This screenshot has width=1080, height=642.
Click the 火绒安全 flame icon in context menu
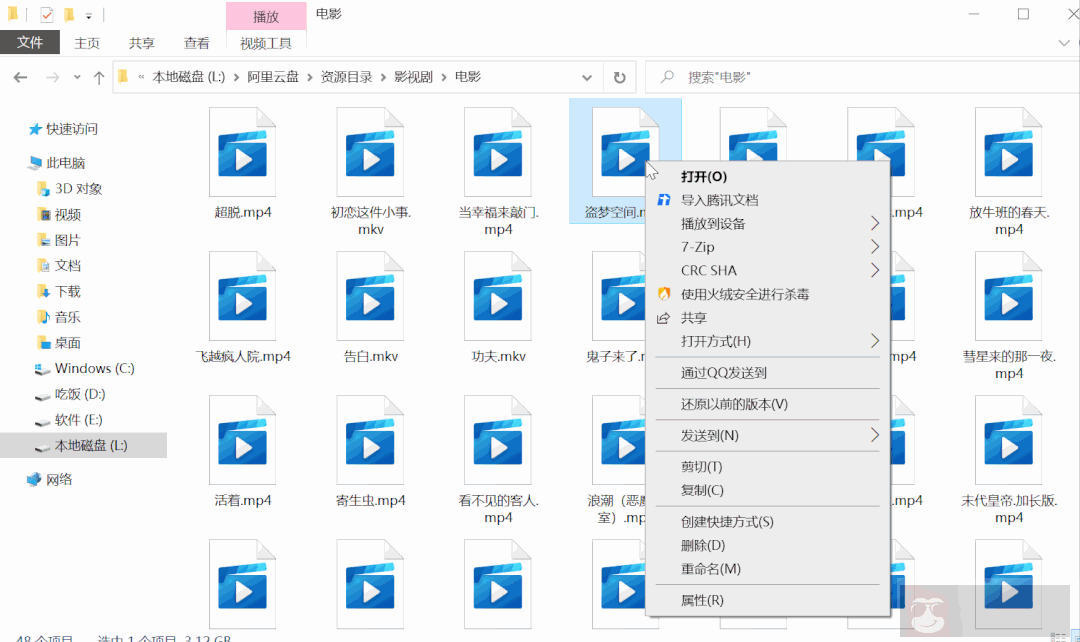click(663, 294)
